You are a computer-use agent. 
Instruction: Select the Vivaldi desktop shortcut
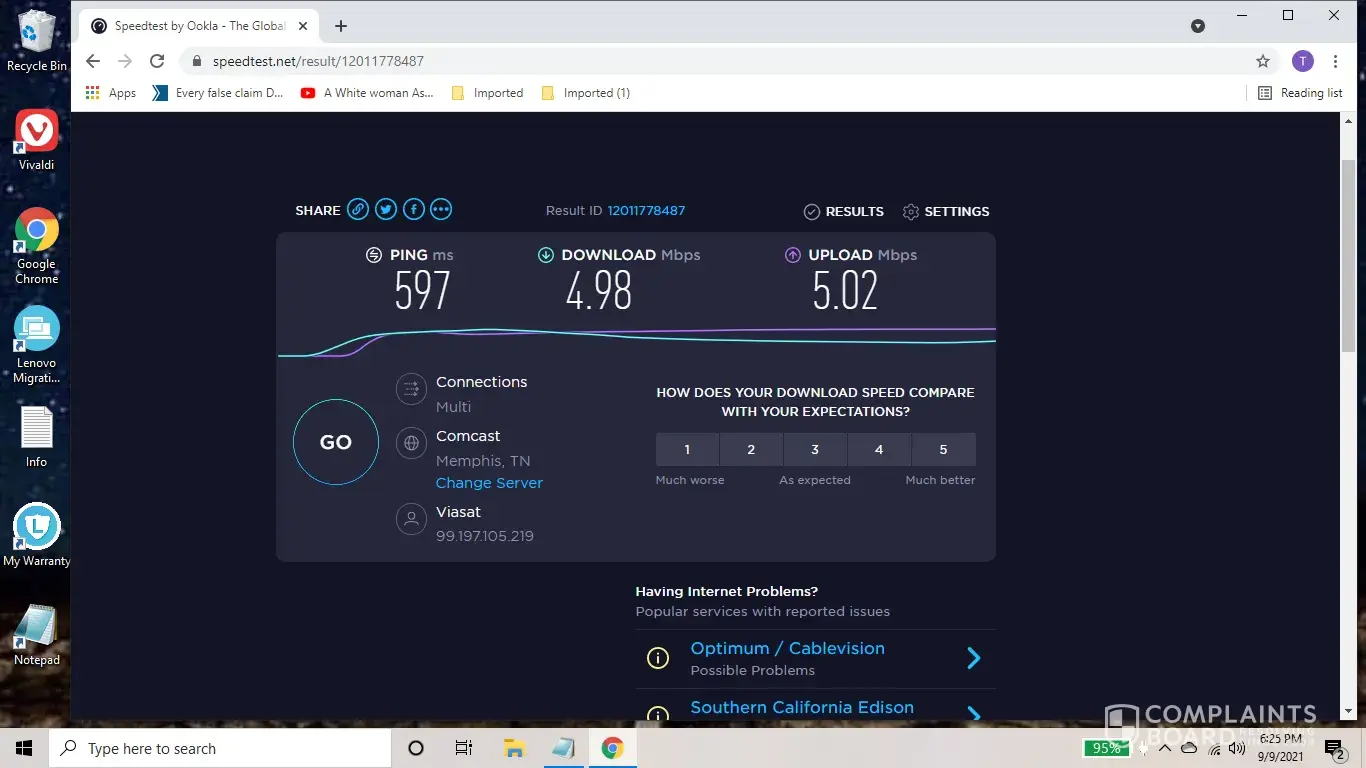point(37,140)
